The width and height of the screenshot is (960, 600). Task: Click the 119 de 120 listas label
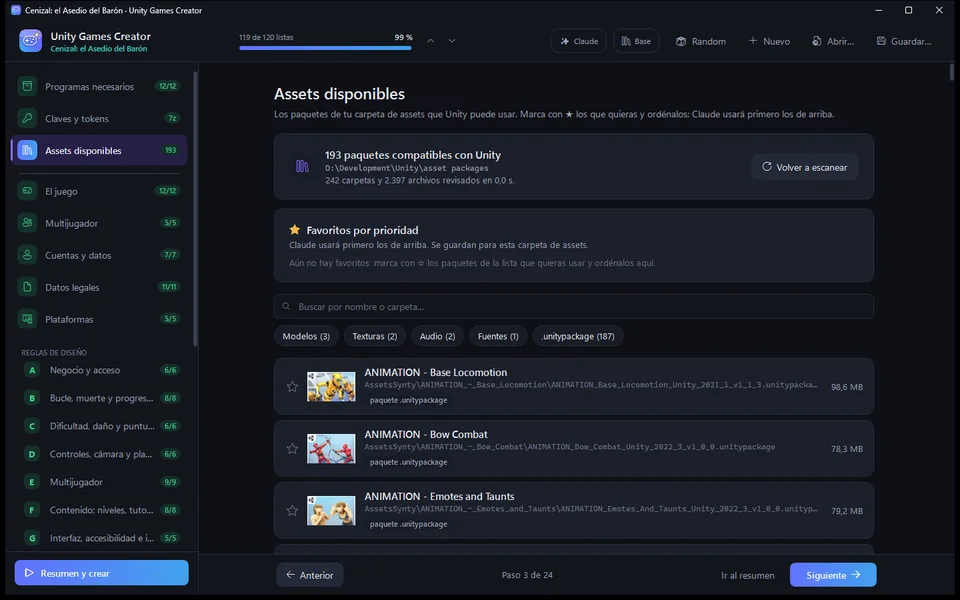266,37
